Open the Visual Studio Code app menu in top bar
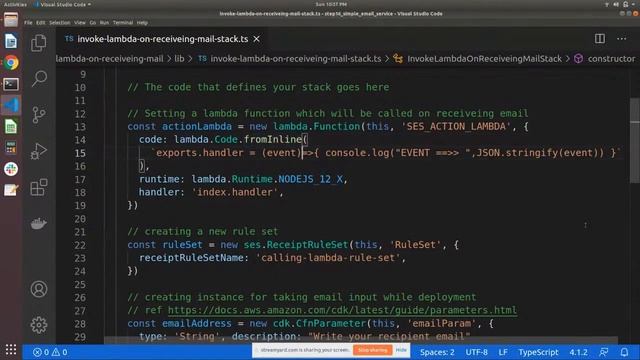This screenshot has height=360, width=640. [x=63, y=4]
